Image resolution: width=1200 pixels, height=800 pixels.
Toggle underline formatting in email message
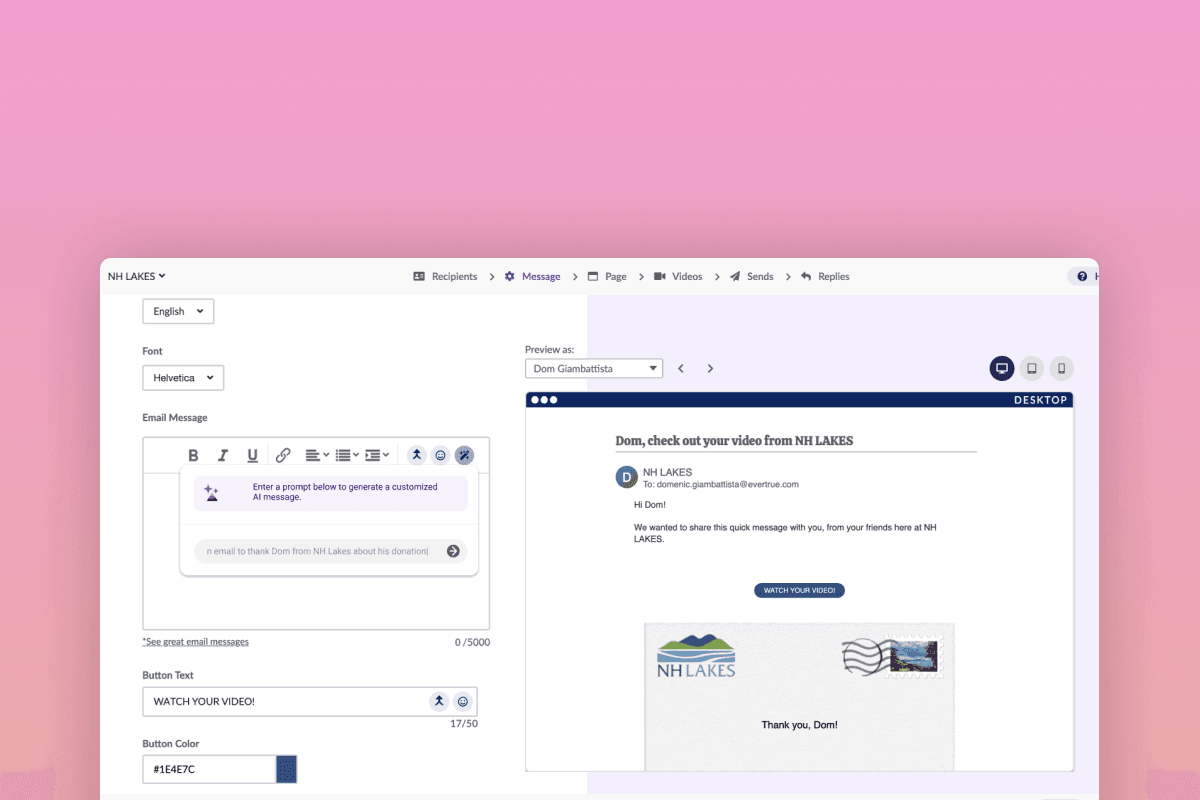coord(253,455)
